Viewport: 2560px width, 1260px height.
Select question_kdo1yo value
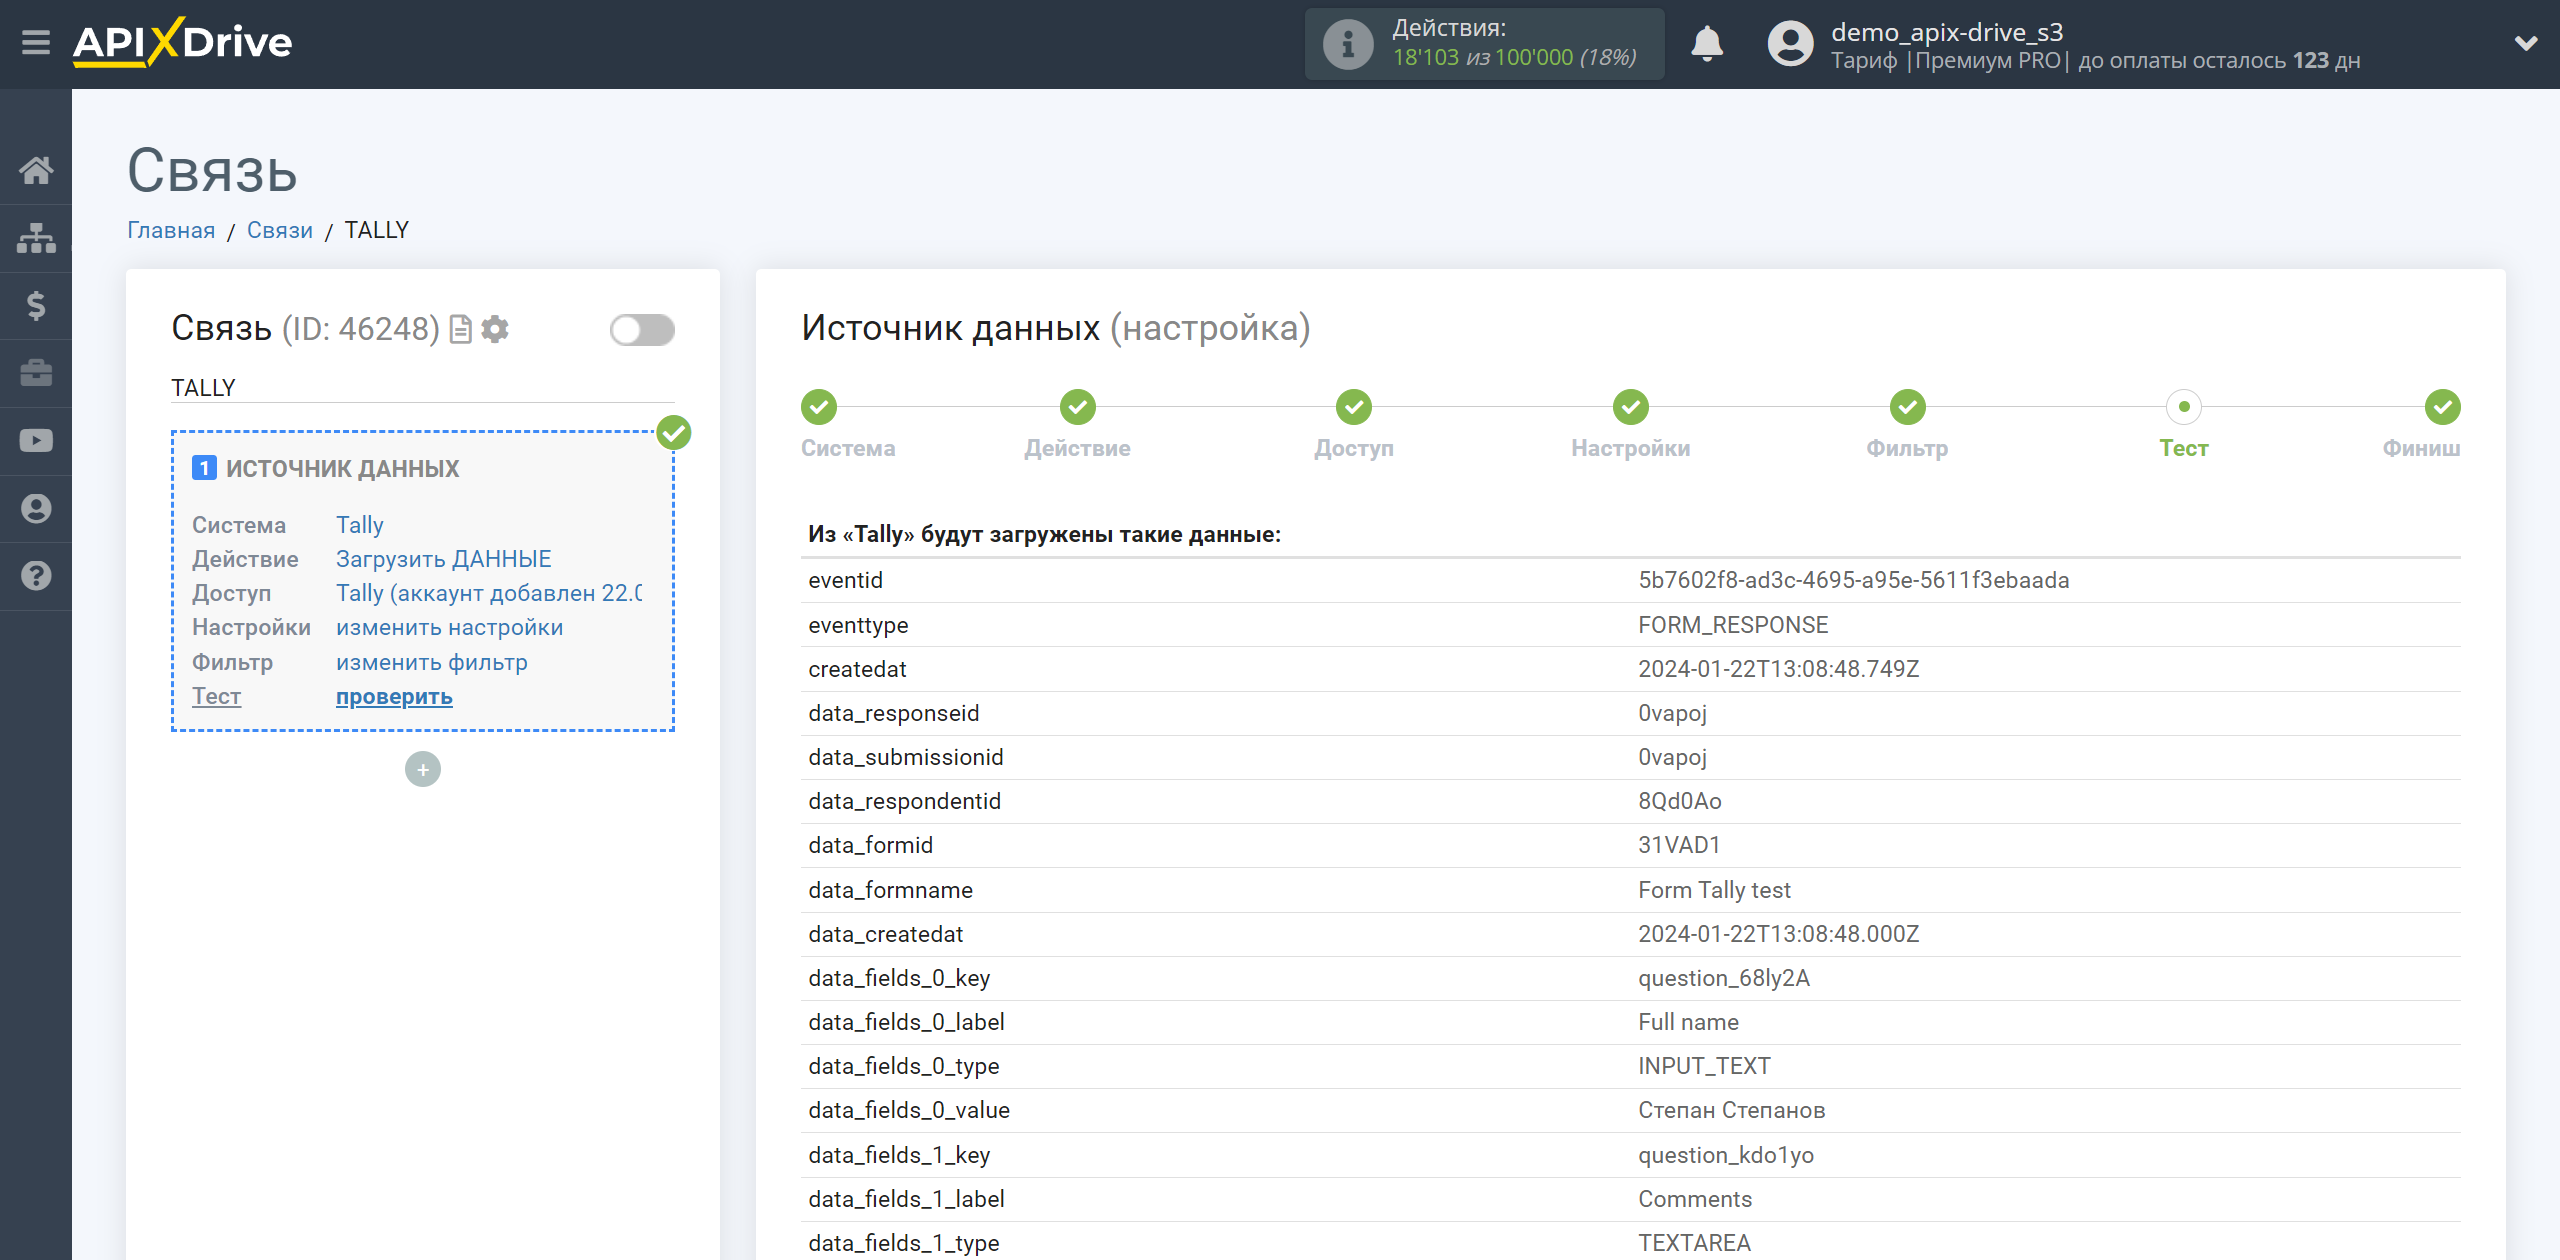pyautogui.click(x=1726, y=1155)
